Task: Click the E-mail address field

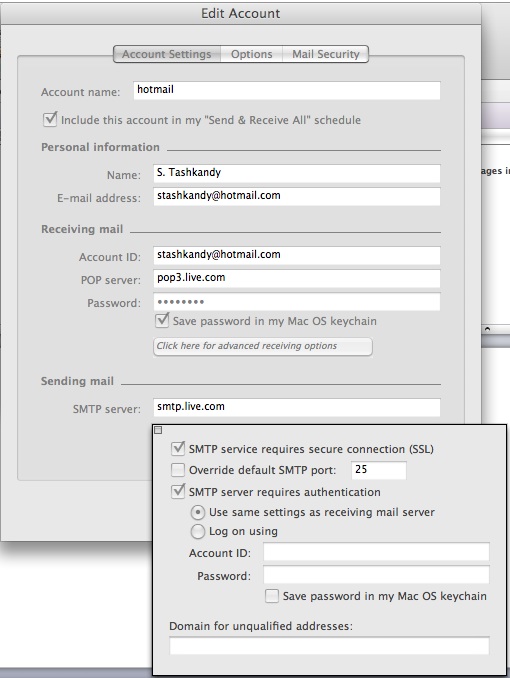Action: pyautogui.click(x=297, y=196)
